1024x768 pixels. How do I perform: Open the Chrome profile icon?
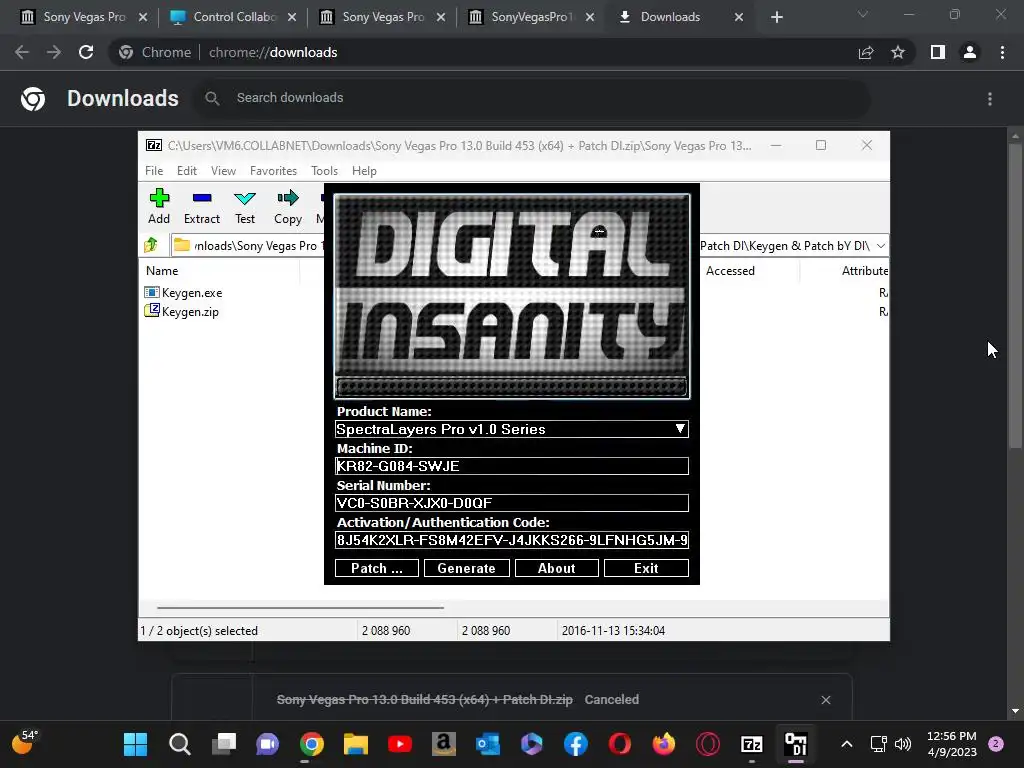[x=970, y=52]
